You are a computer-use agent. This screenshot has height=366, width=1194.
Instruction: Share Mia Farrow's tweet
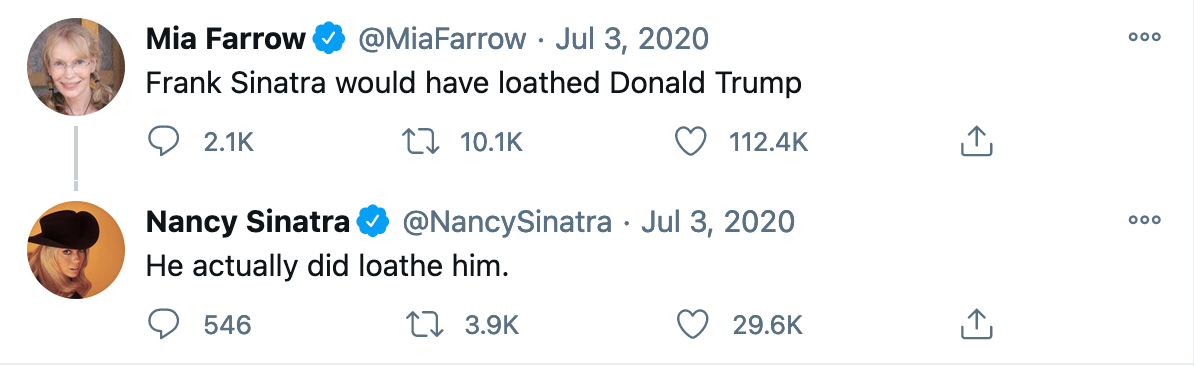click(976, 141)
